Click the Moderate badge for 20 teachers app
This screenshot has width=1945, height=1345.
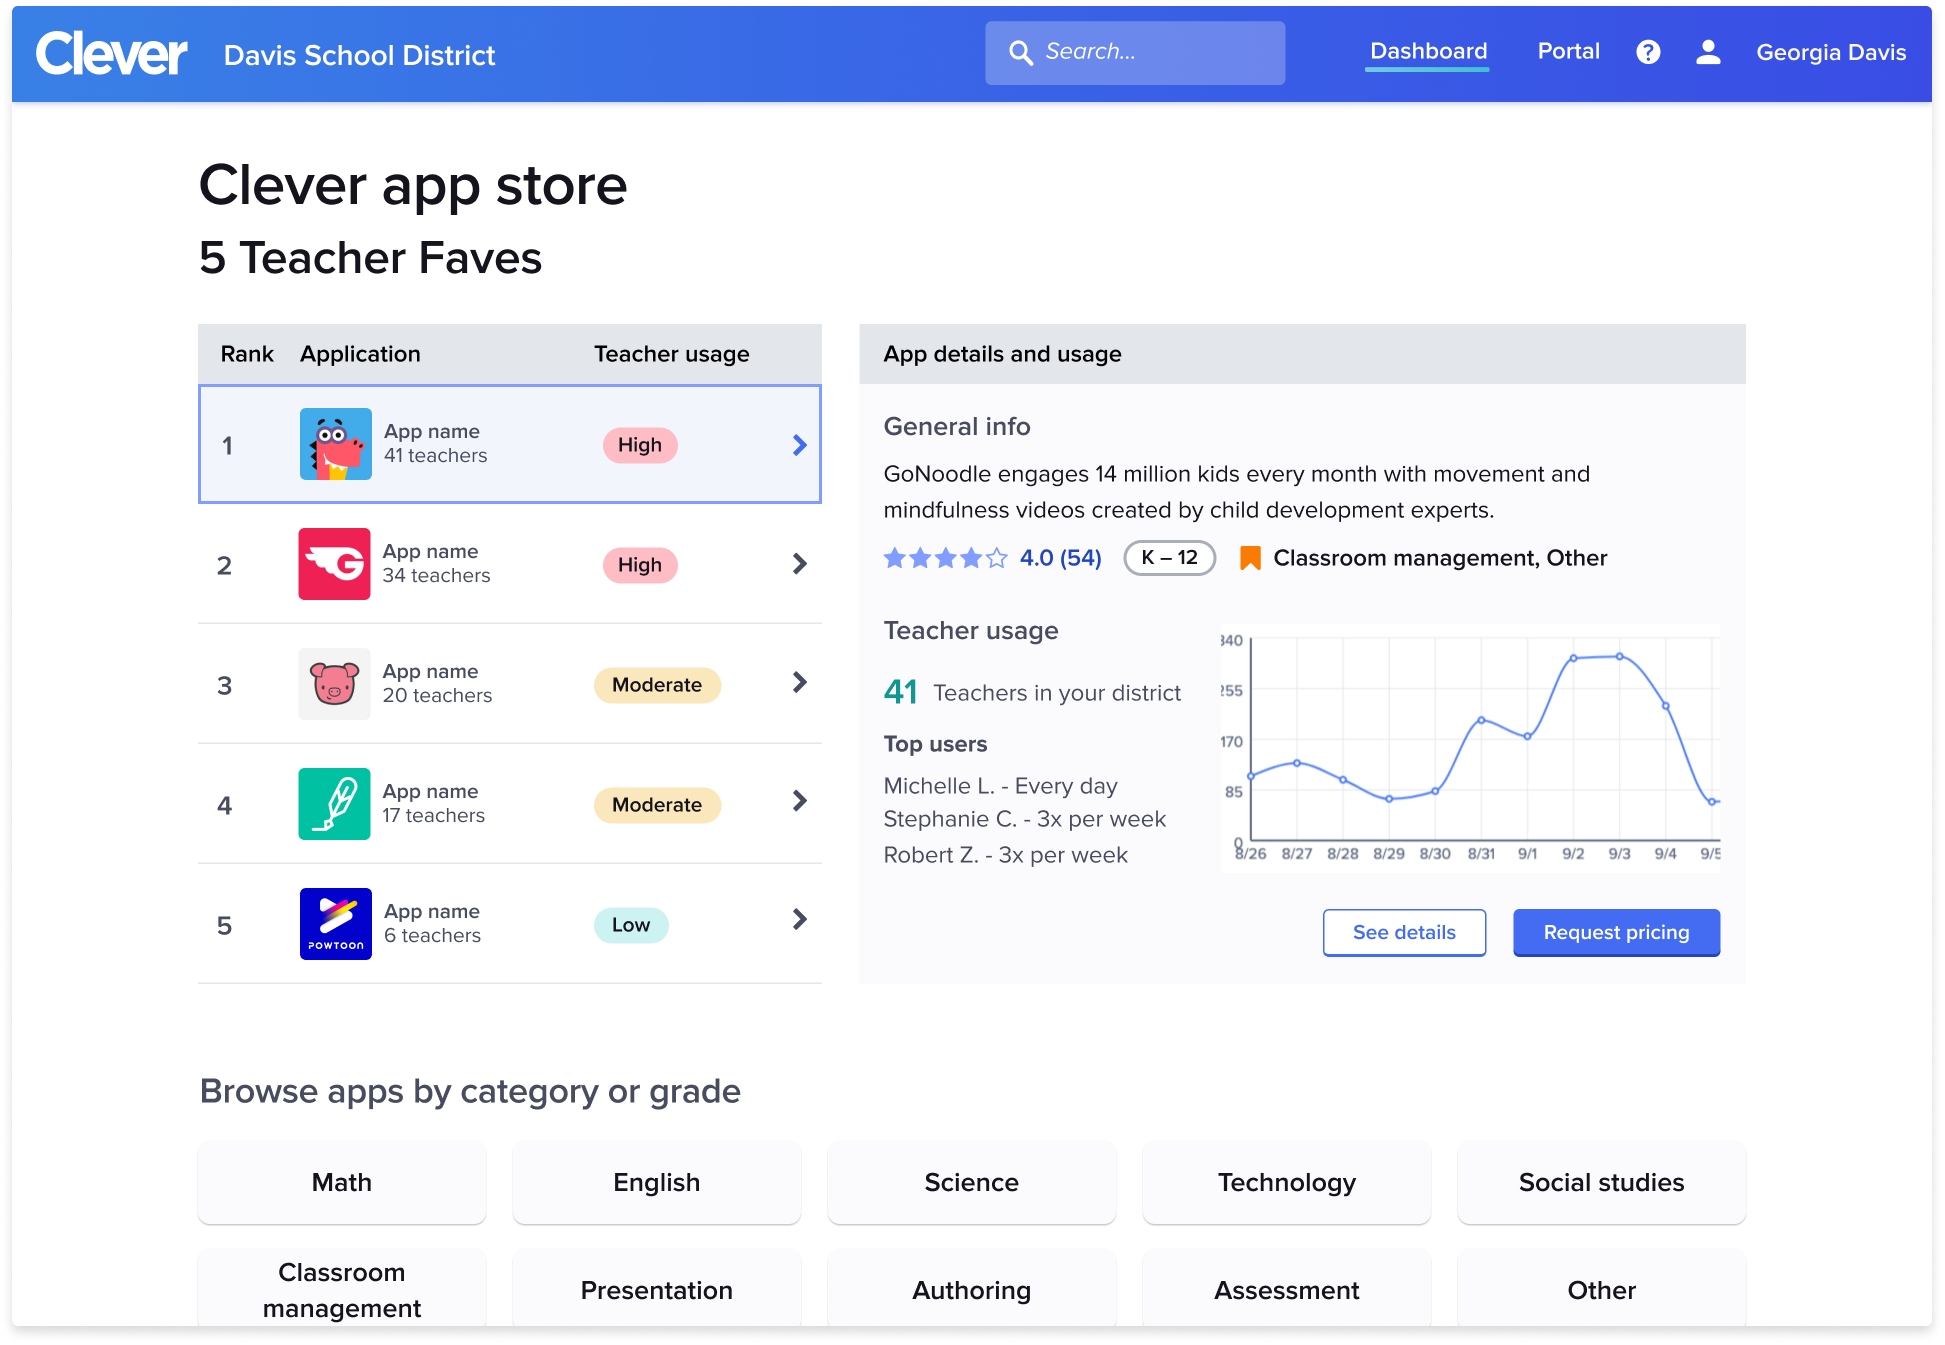657,685
